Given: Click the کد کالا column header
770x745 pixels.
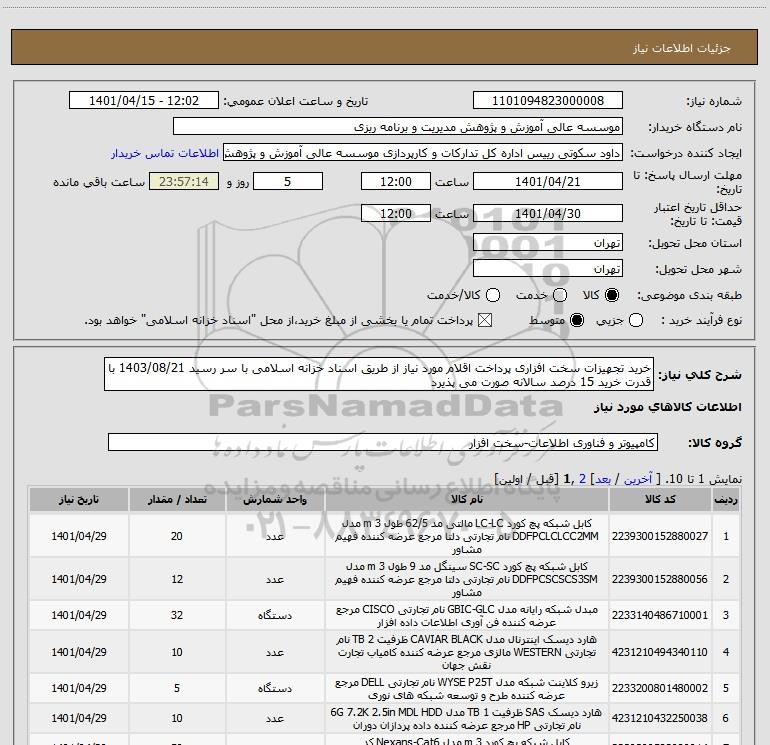Looking at the screenshot, I should (660, 499).
